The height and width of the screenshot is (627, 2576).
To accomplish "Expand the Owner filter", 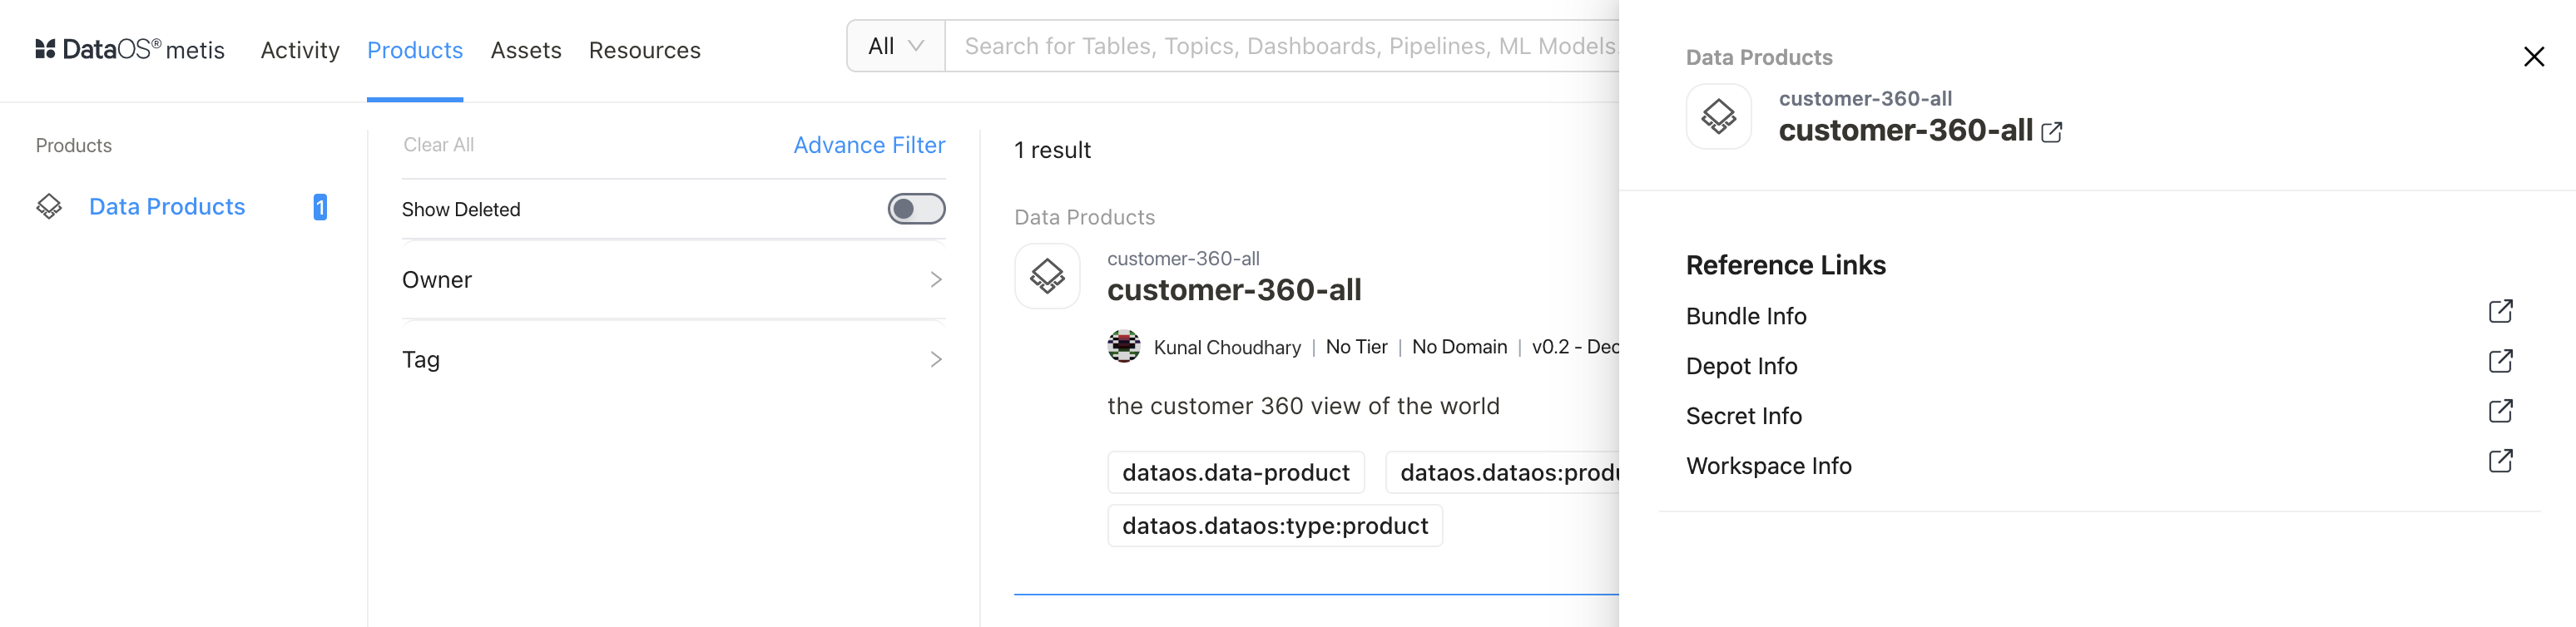I will coord(674,280).
